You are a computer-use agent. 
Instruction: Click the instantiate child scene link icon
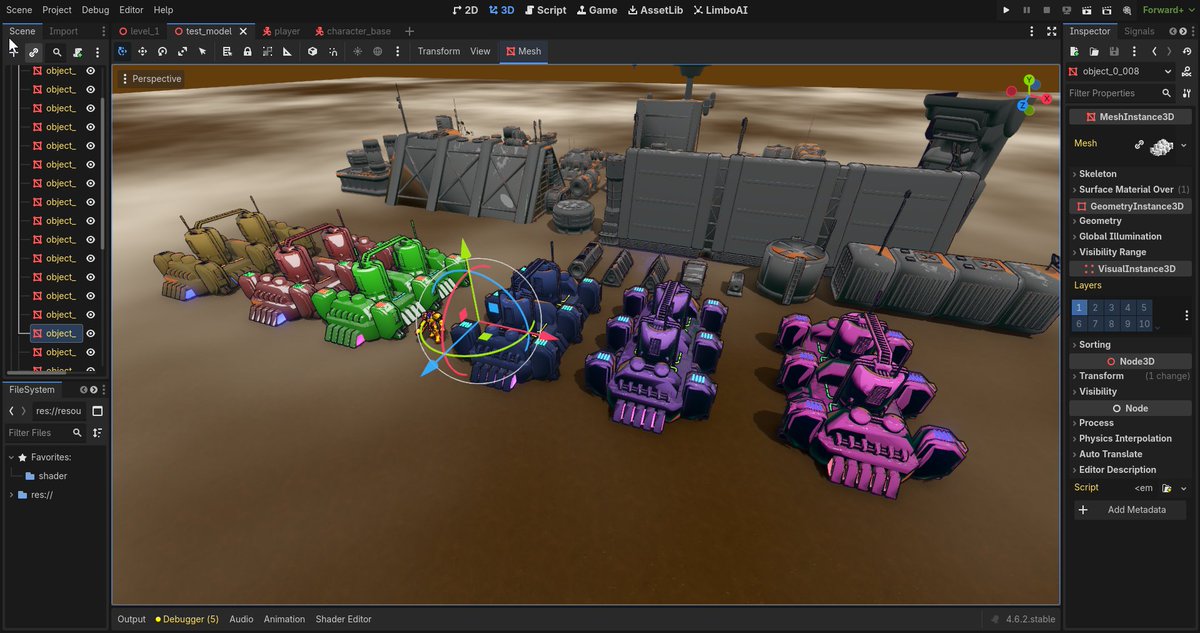(33, 52)
